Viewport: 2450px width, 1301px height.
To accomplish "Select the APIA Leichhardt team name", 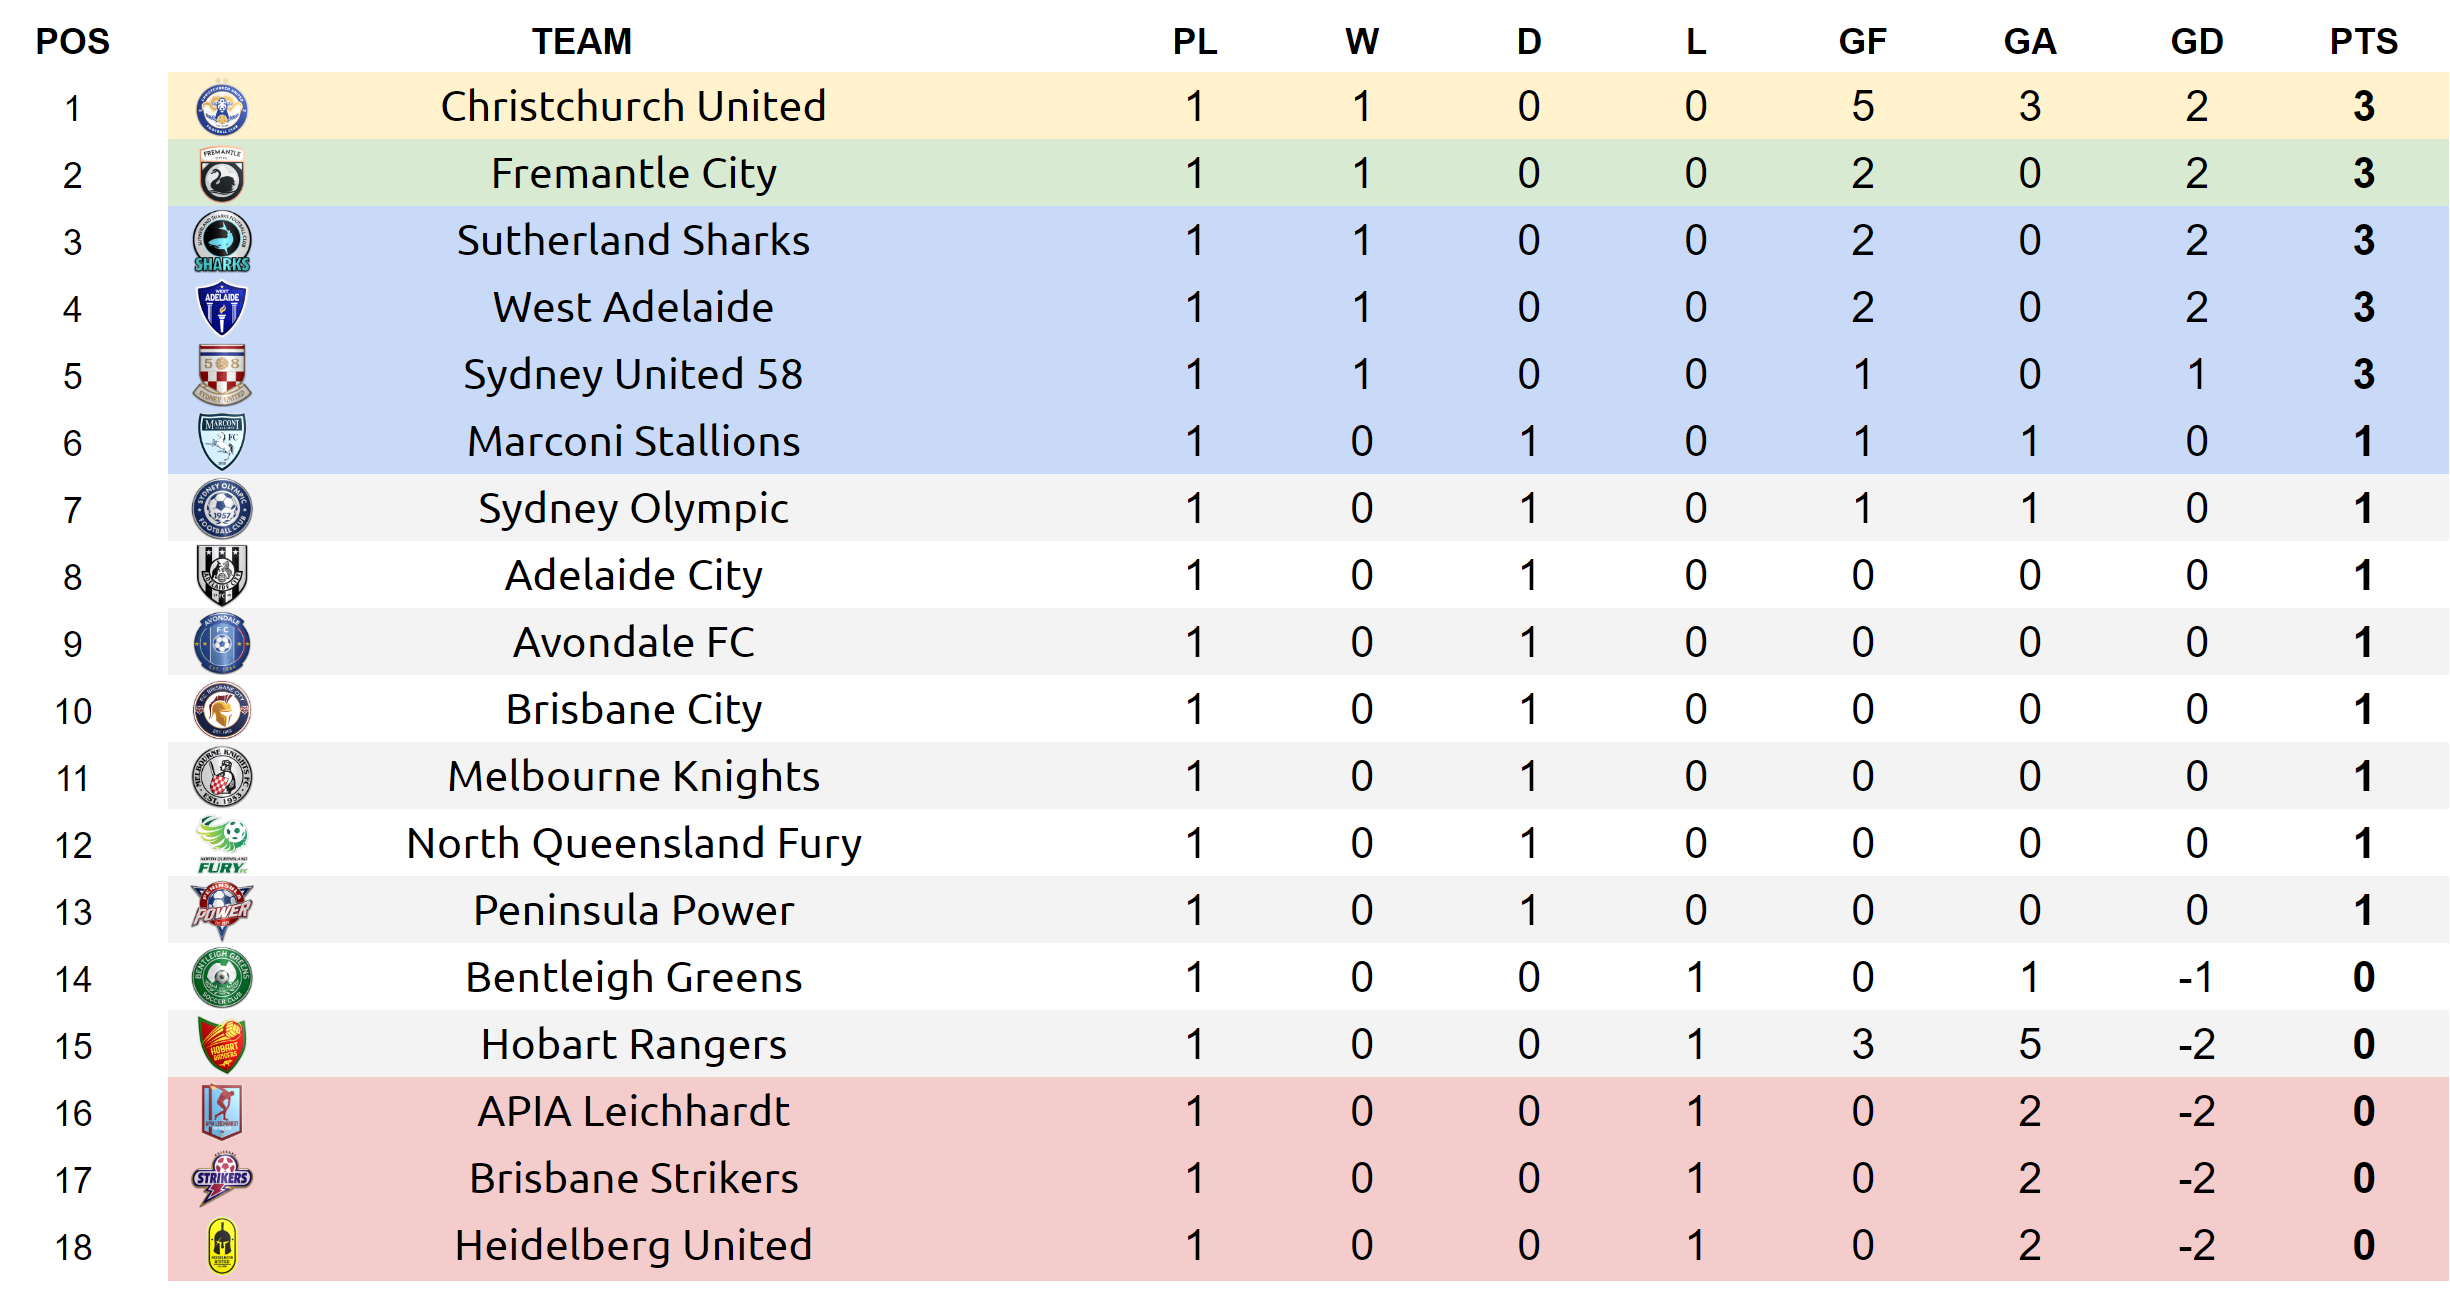I will point(633,1112).
